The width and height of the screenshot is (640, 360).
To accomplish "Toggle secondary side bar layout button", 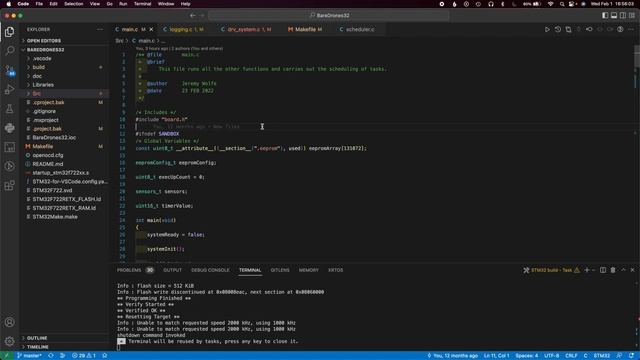I will pos(623,16).
